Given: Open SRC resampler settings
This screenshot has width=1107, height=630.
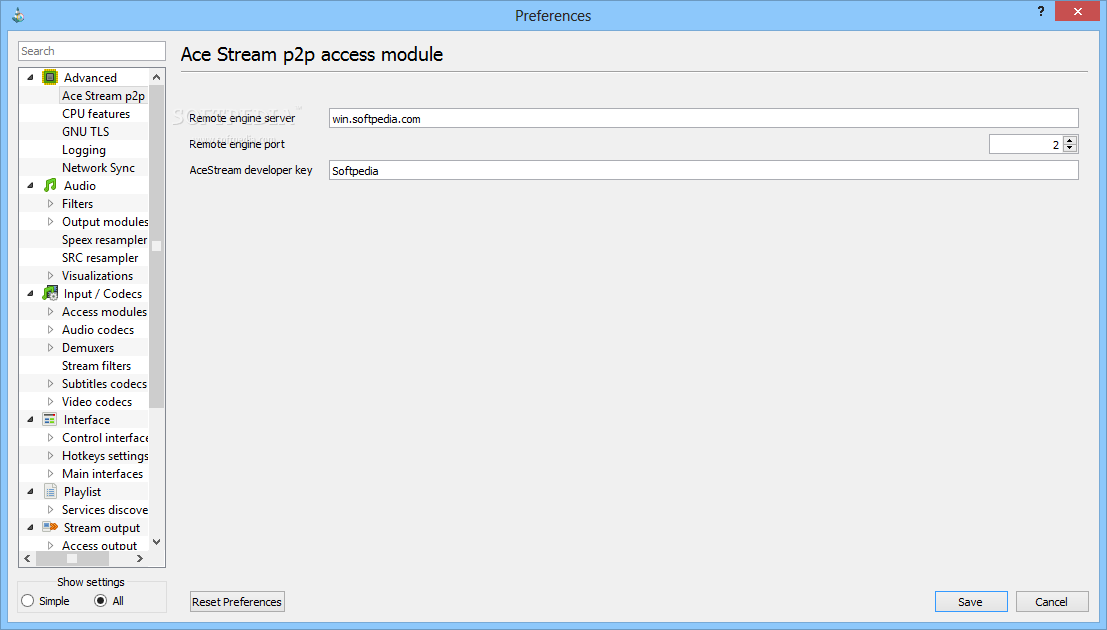Looking at the screenshot, I should point(100,258).
